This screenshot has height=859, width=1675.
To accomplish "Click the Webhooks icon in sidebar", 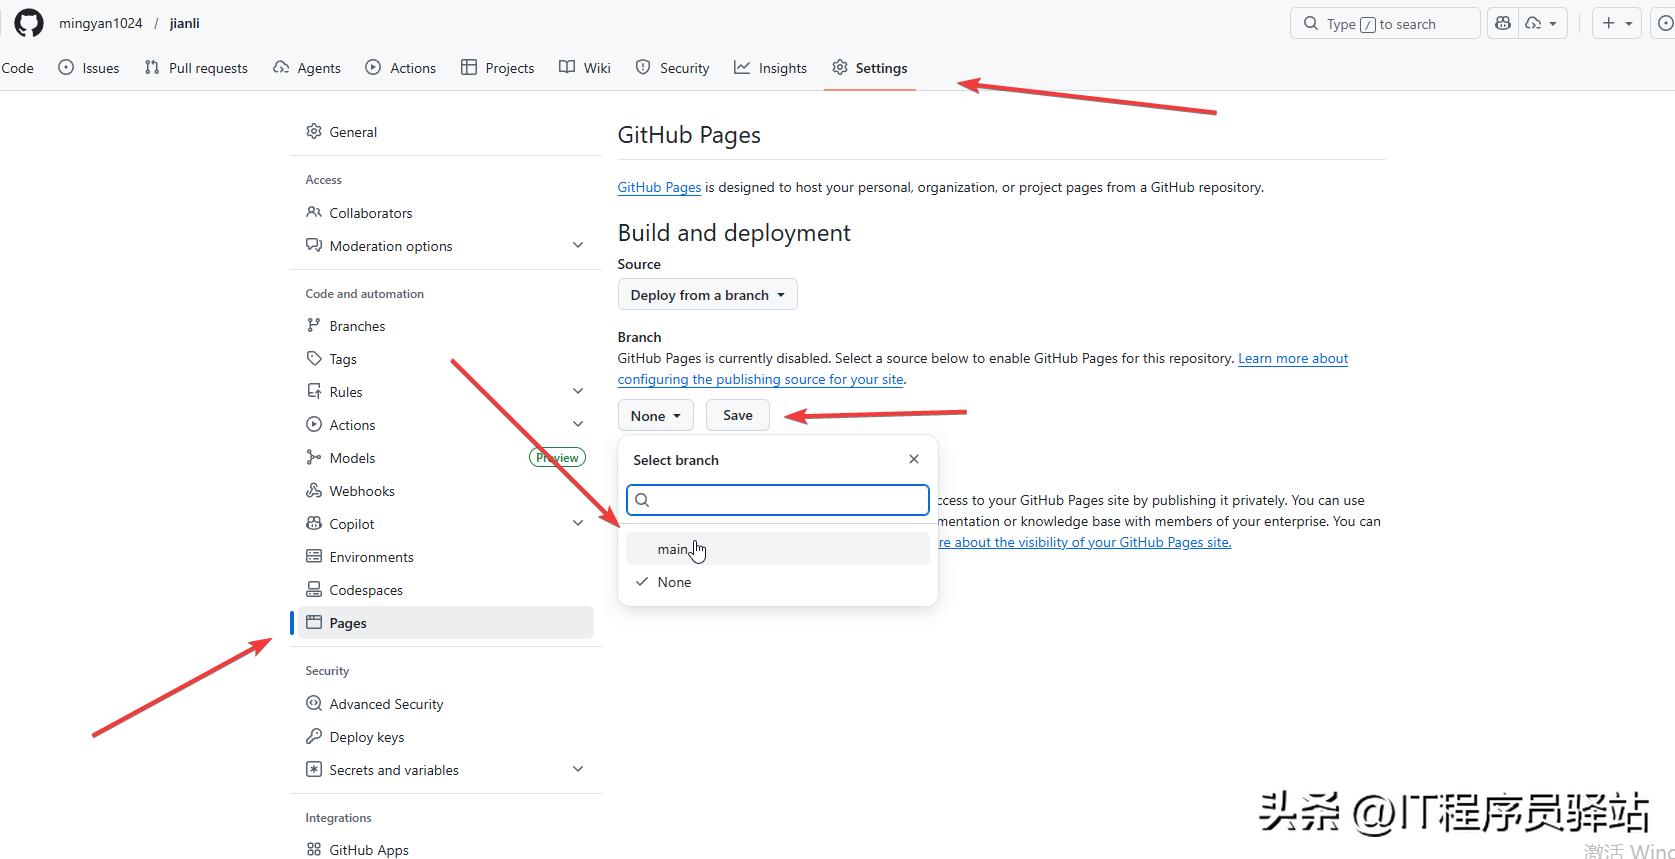I will tap(314, 491).
